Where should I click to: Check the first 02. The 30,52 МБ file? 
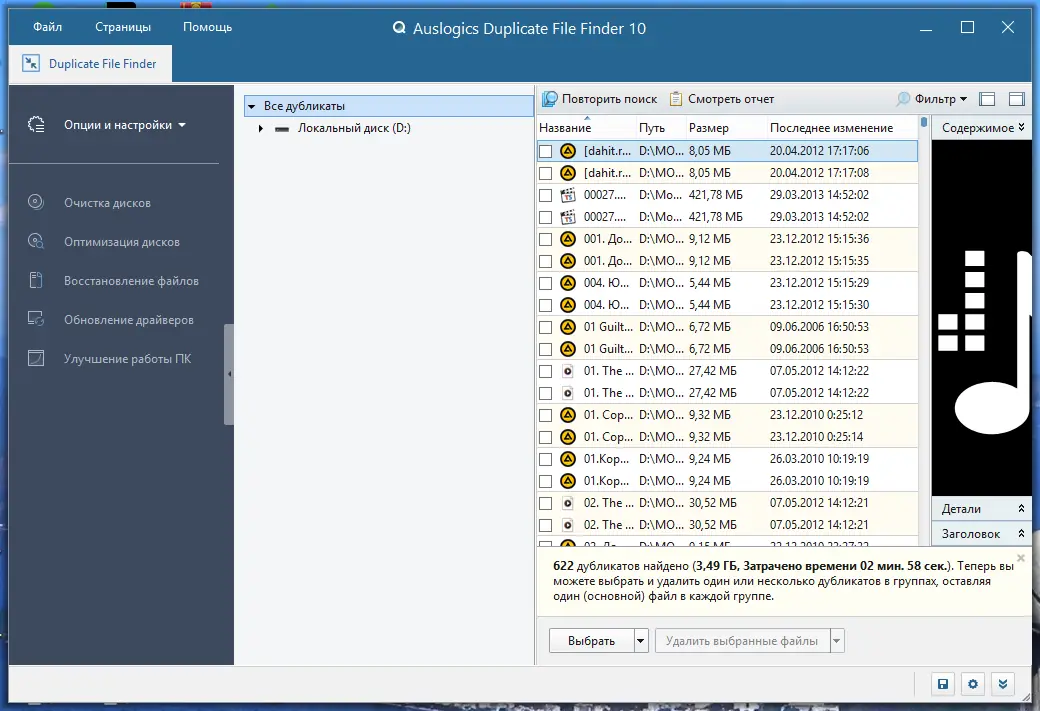545,503
